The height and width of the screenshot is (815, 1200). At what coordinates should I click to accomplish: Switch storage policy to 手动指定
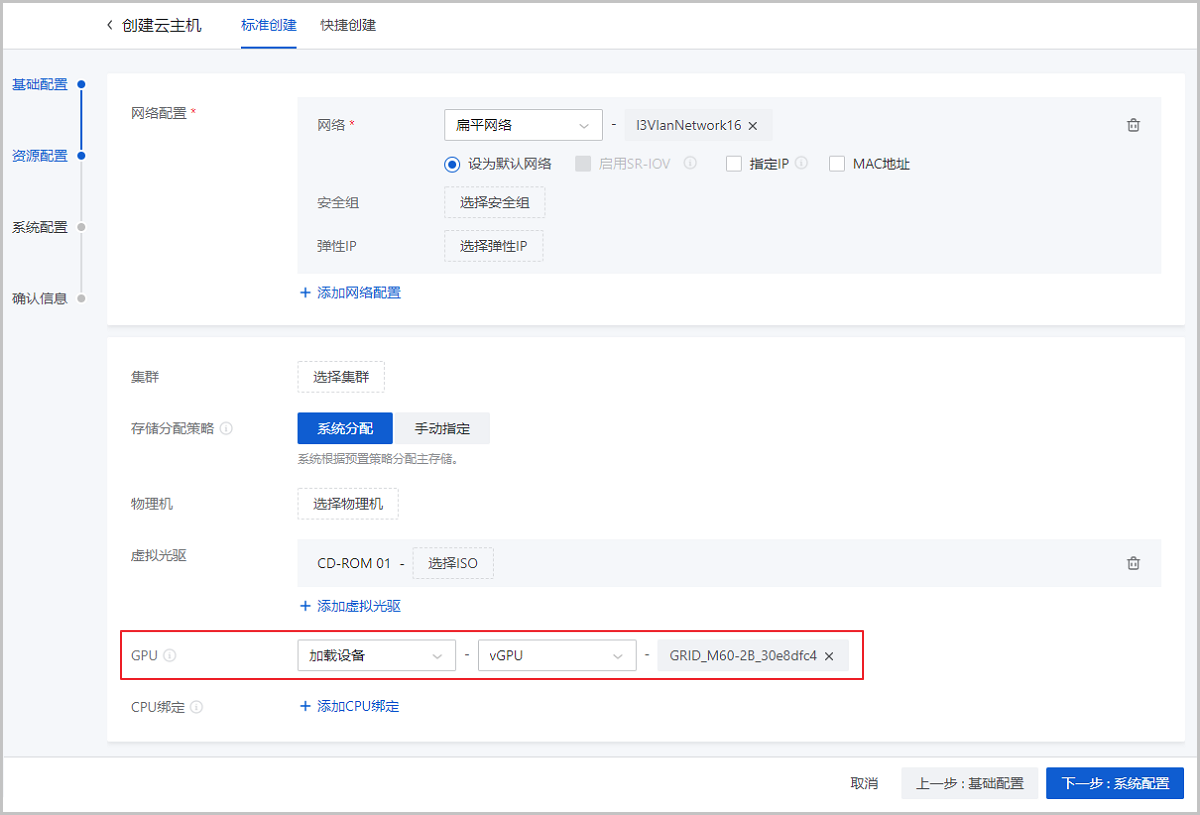(441, 427)
